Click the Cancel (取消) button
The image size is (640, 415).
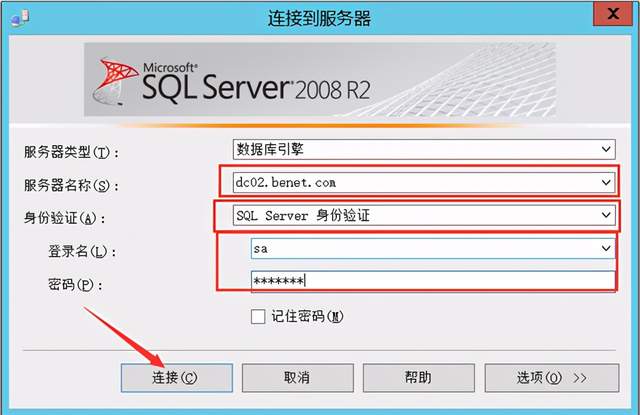298,378
